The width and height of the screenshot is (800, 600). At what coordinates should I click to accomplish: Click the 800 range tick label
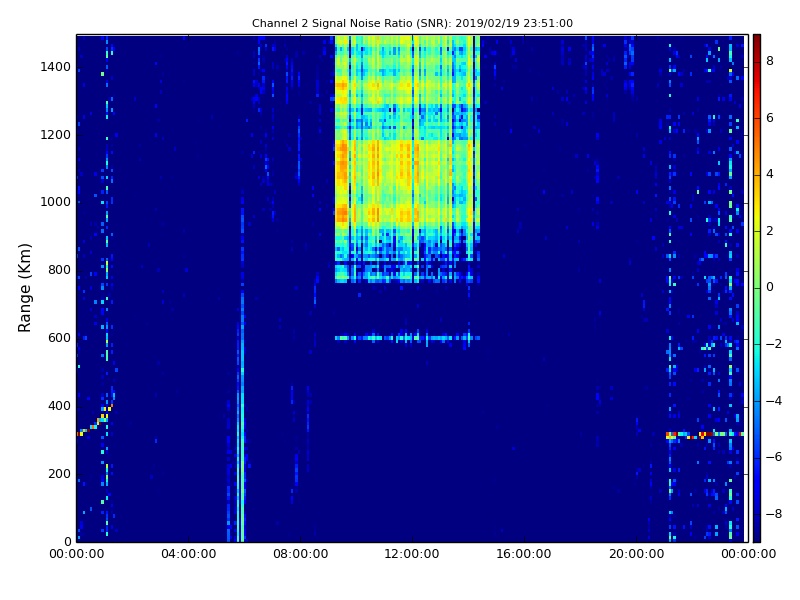coord(59,270)
